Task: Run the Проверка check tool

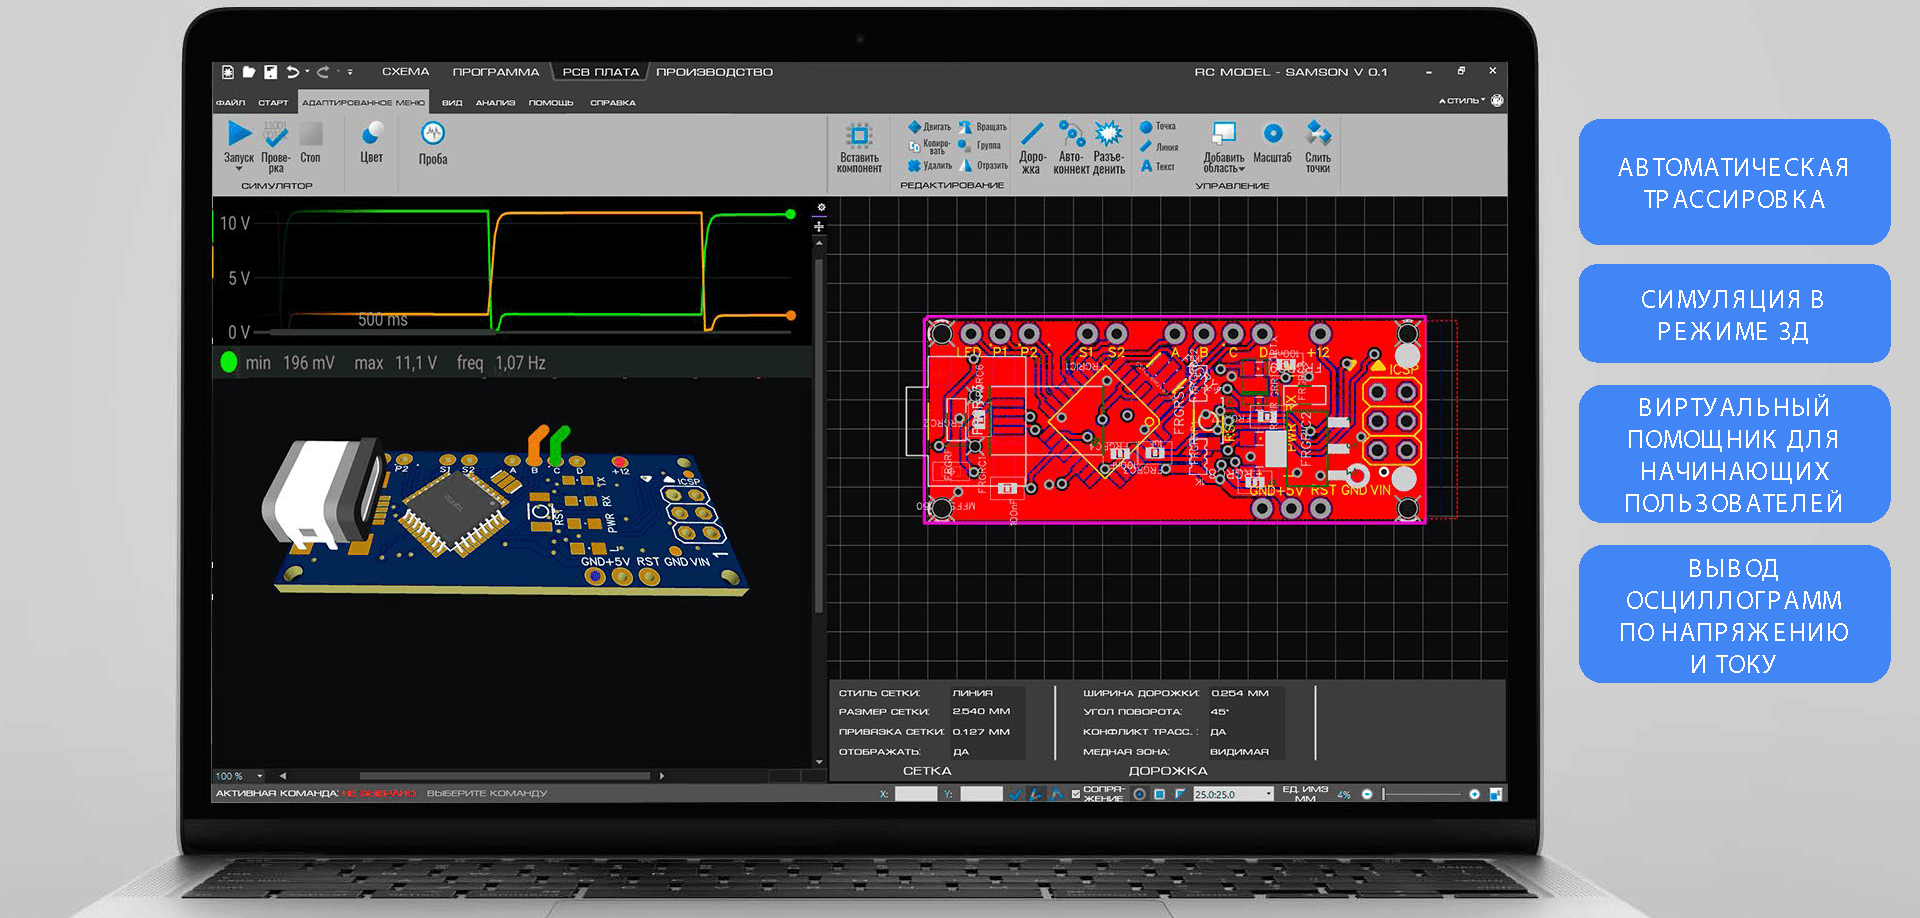Action: (x=275, y=145)
